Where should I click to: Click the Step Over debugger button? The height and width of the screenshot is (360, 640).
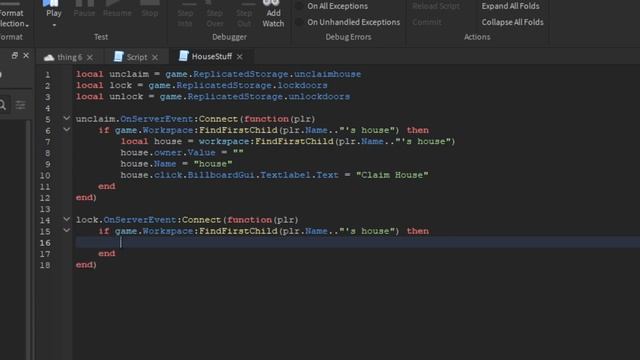click(215, 15)
